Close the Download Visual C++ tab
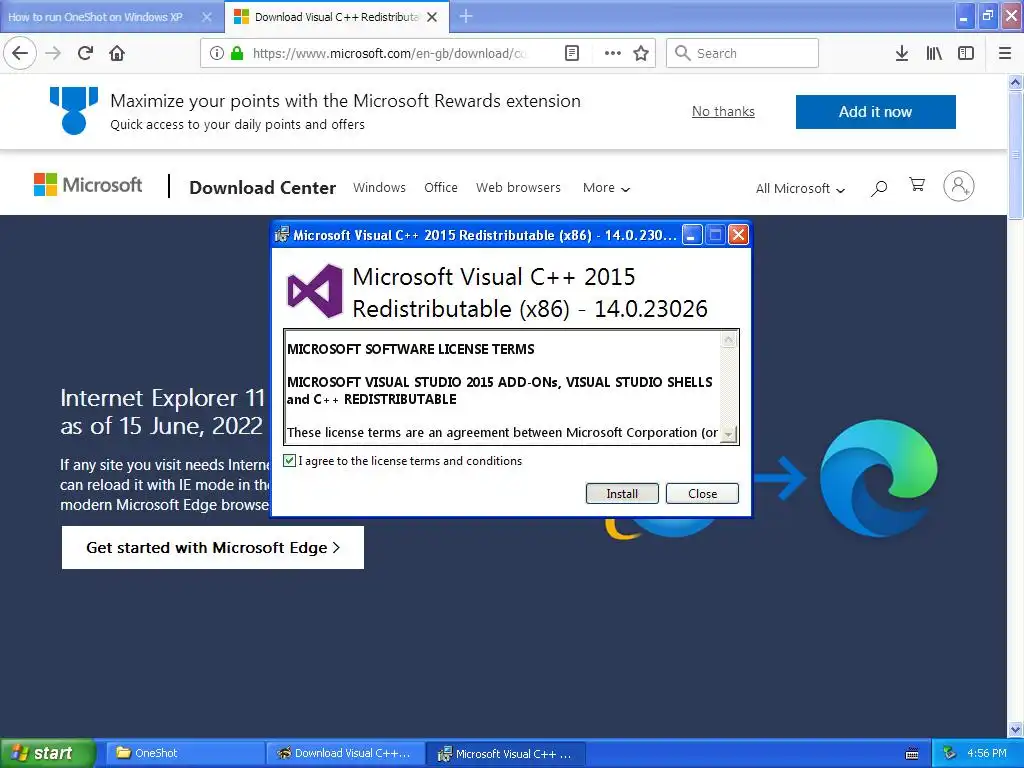Screen dimensions: 1024x768 pos(432,17)
